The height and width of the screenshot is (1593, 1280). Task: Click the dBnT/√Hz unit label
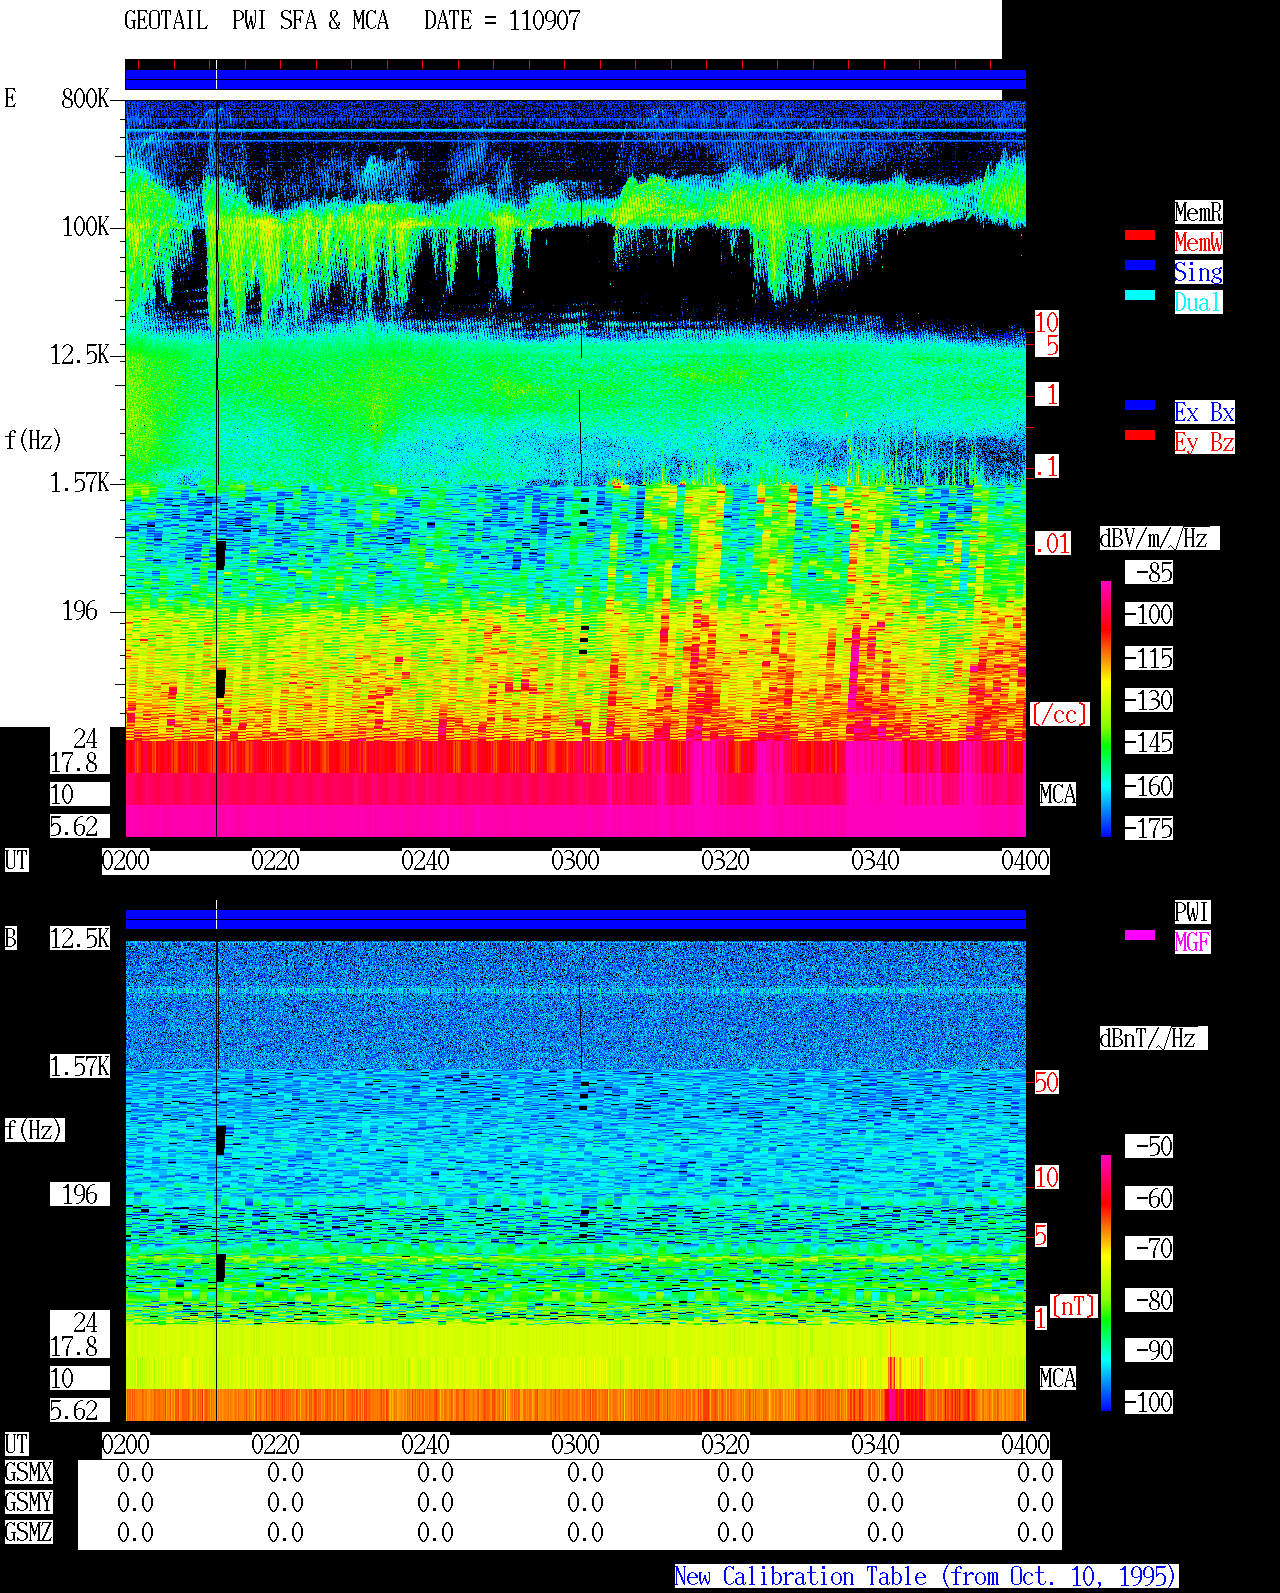coord(1153,1038)
